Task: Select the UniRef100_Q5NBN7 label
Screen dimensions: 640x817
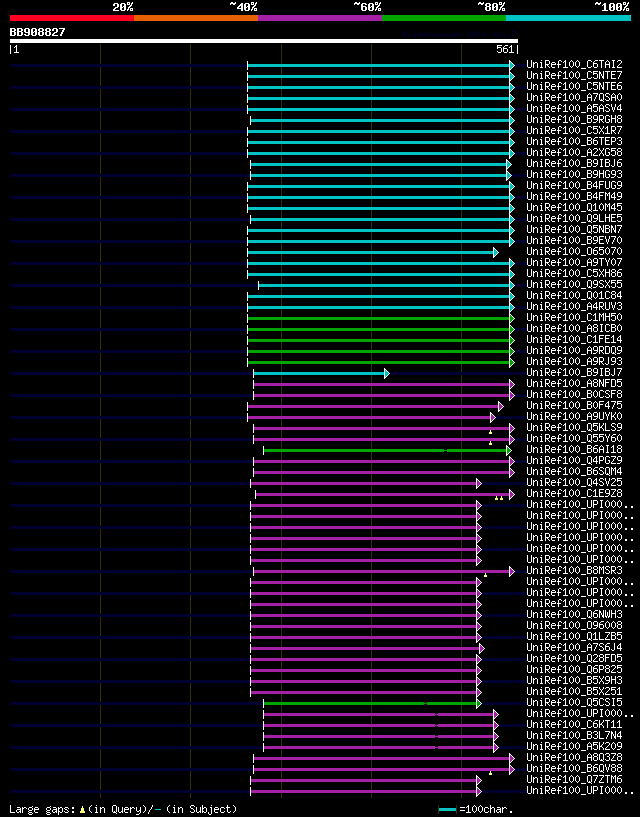Action: pyautogui.click(x=574, y=229)
